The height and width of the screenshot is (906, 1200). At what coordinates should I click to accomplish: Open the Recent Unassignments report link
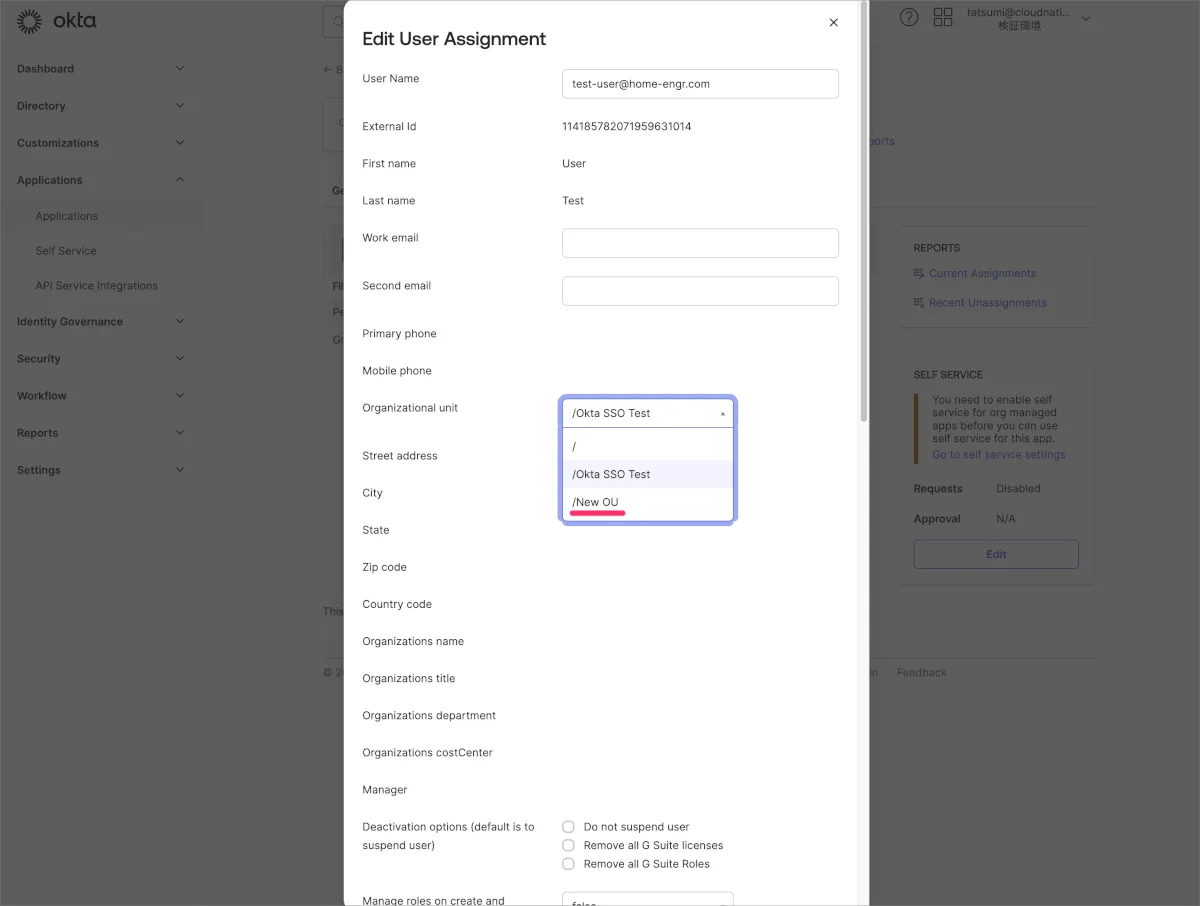point(988,302)
